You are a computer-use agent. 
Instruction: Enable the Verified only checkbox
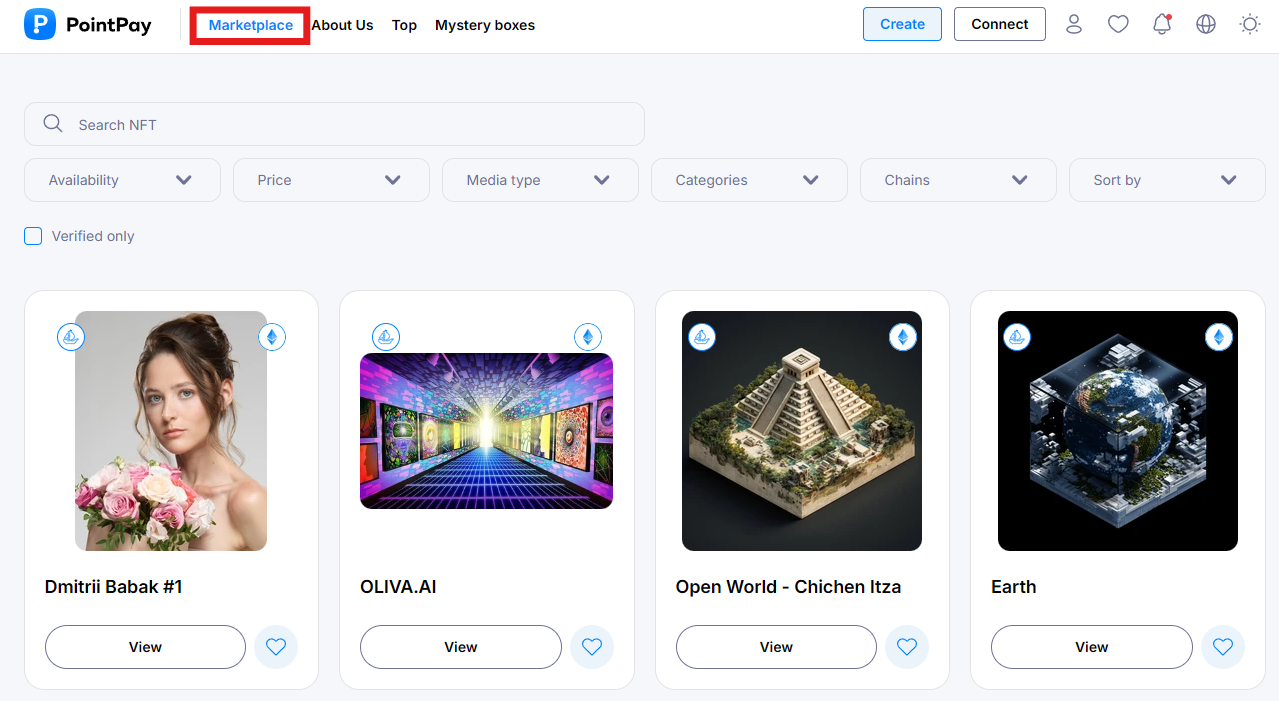click(x=33, y=236)
